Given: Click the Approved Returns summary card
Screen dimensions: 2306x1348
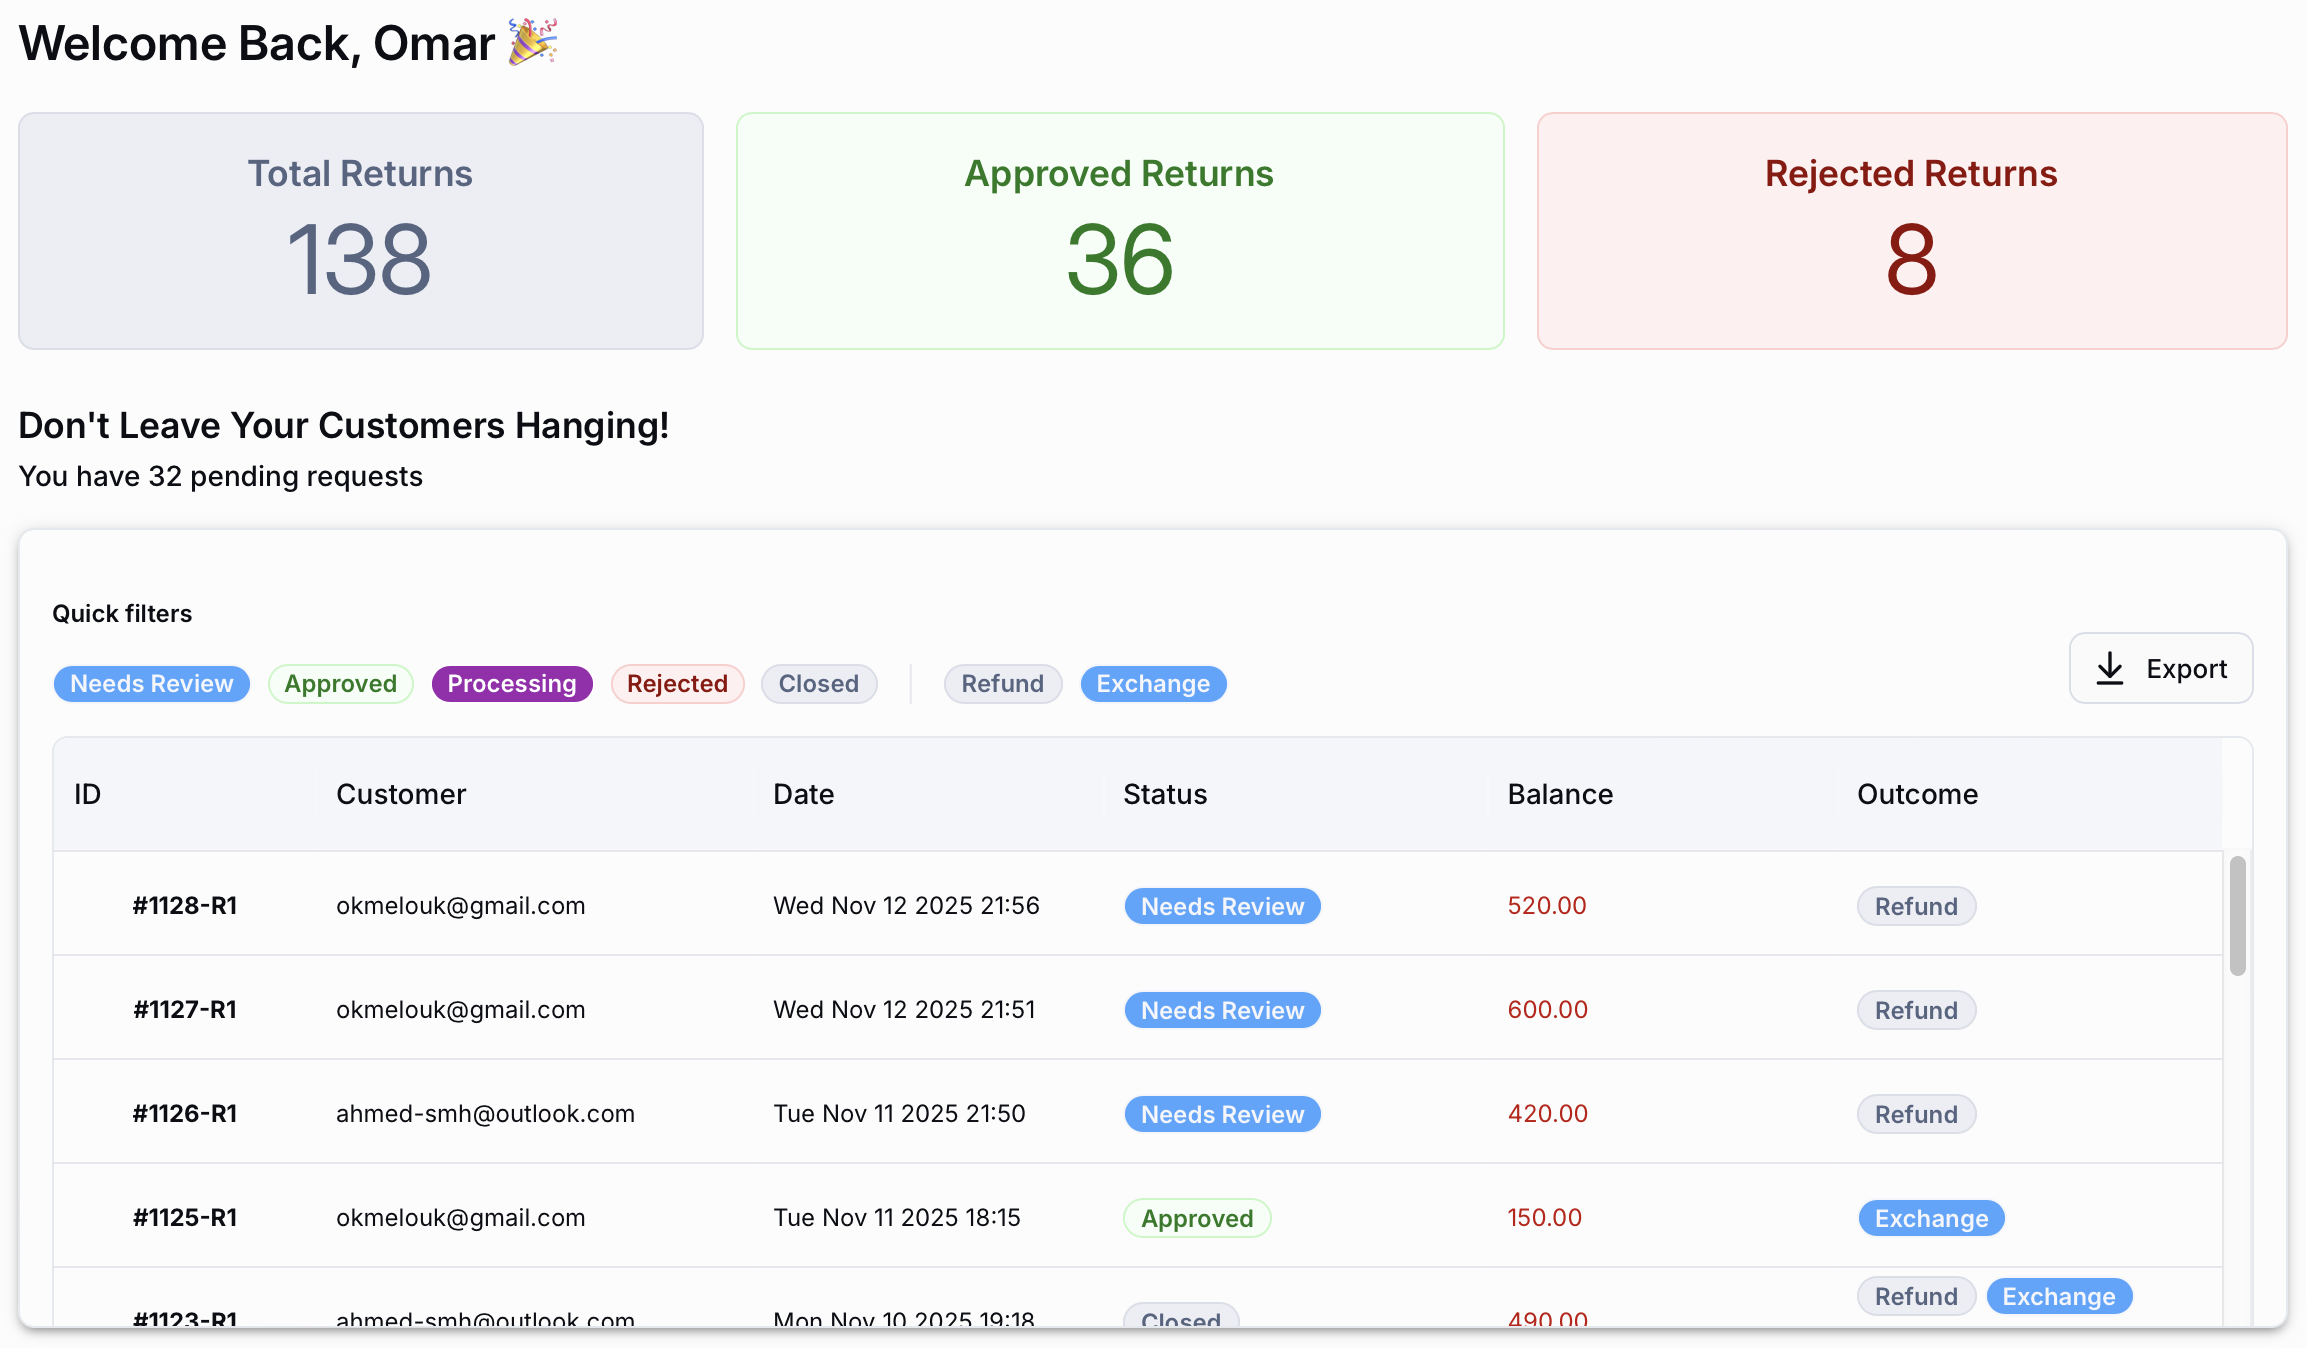Looking at the screenshot, I should 1119,231.
